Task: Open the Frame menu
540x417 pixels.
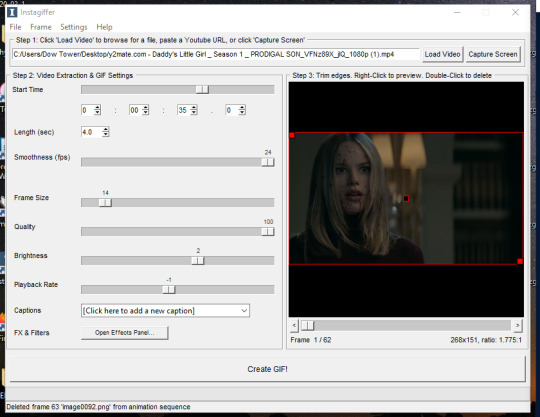Action: tap(41, 27)
